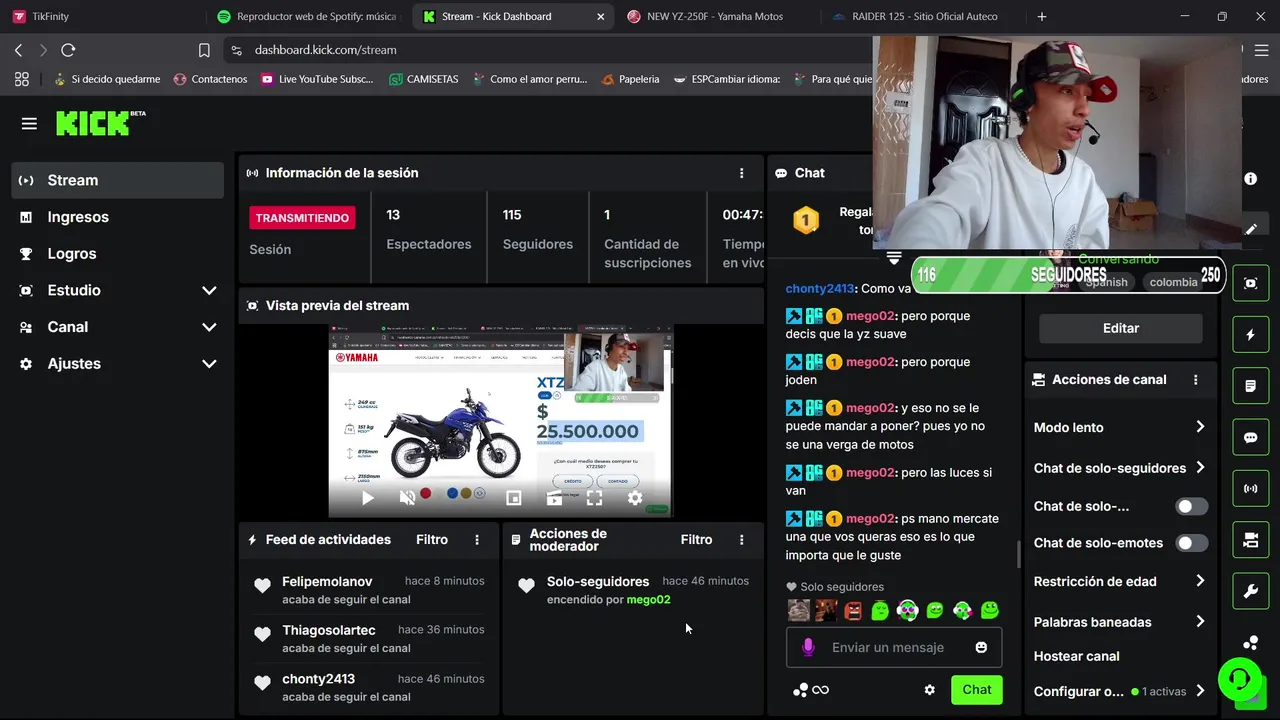This screenshot has height=720, width=1280.
Task: Click the Enviar un mensaje input field
Action: tap(894, 647)
